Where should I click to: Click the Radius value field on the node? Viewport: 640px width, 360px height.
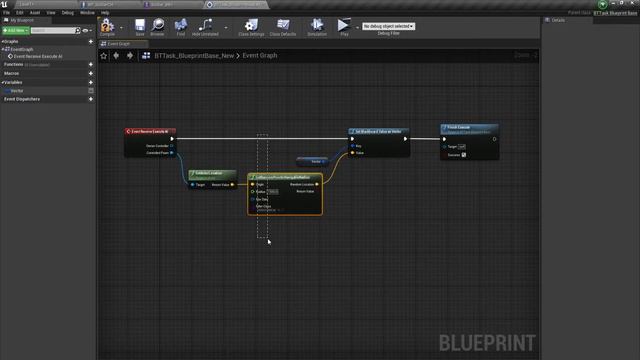[273, 191]
